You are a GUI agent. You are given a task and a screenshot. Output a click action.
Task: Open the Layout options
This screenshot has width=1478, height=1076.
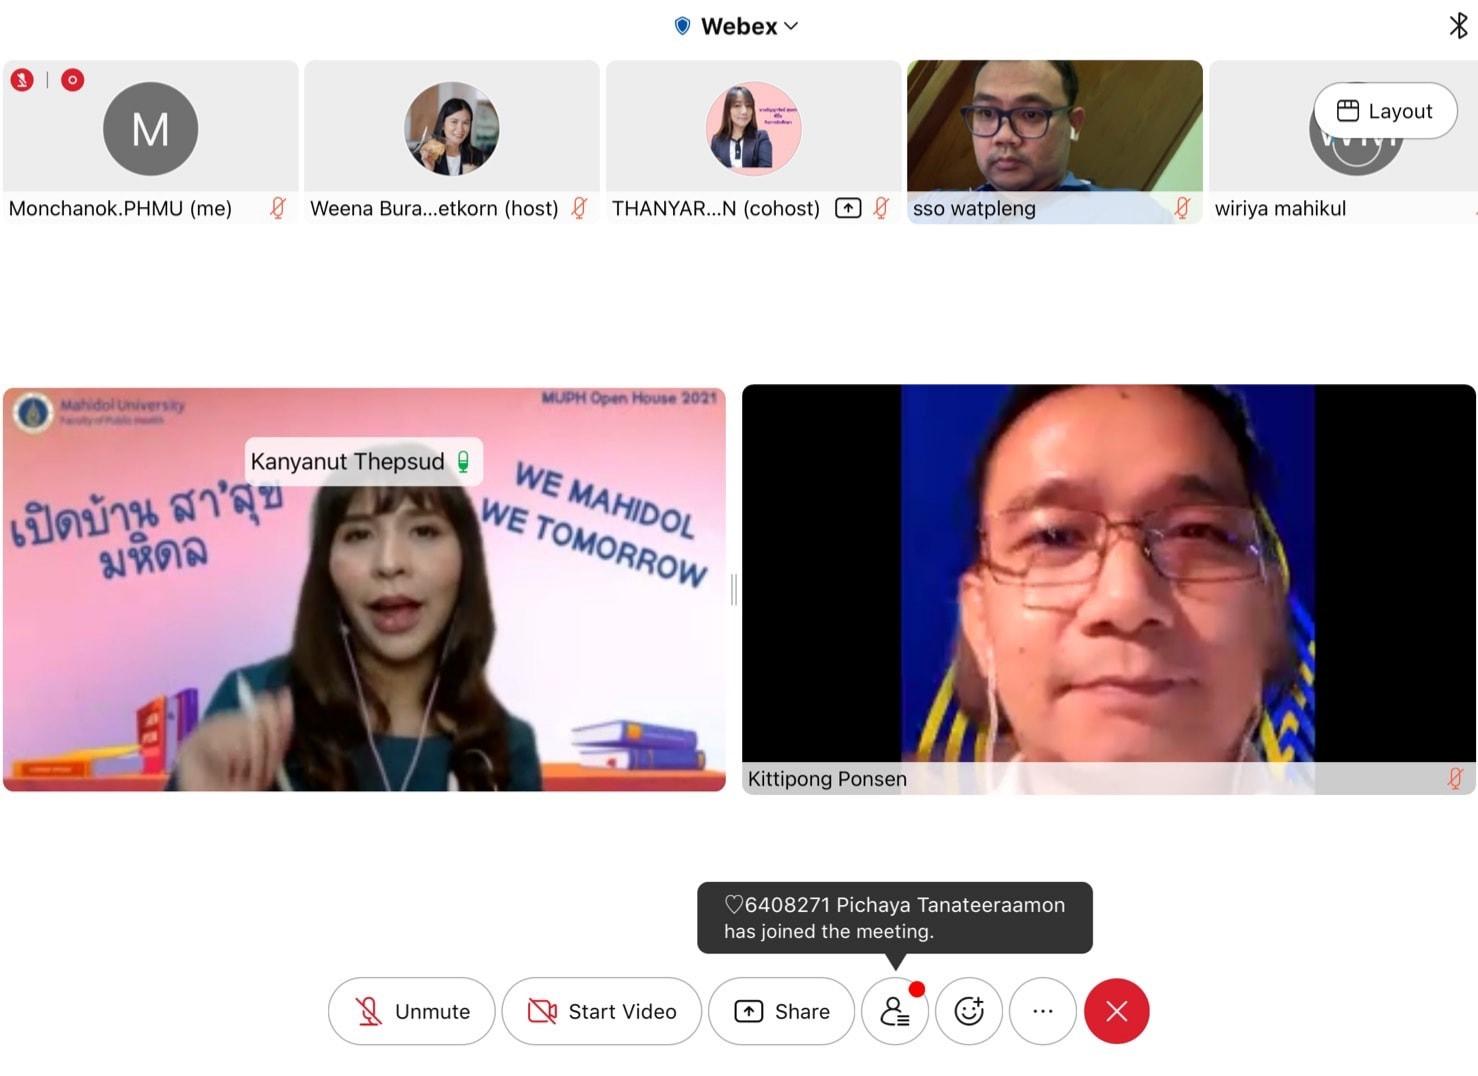pyautogui.click(x=1385, y=111)
